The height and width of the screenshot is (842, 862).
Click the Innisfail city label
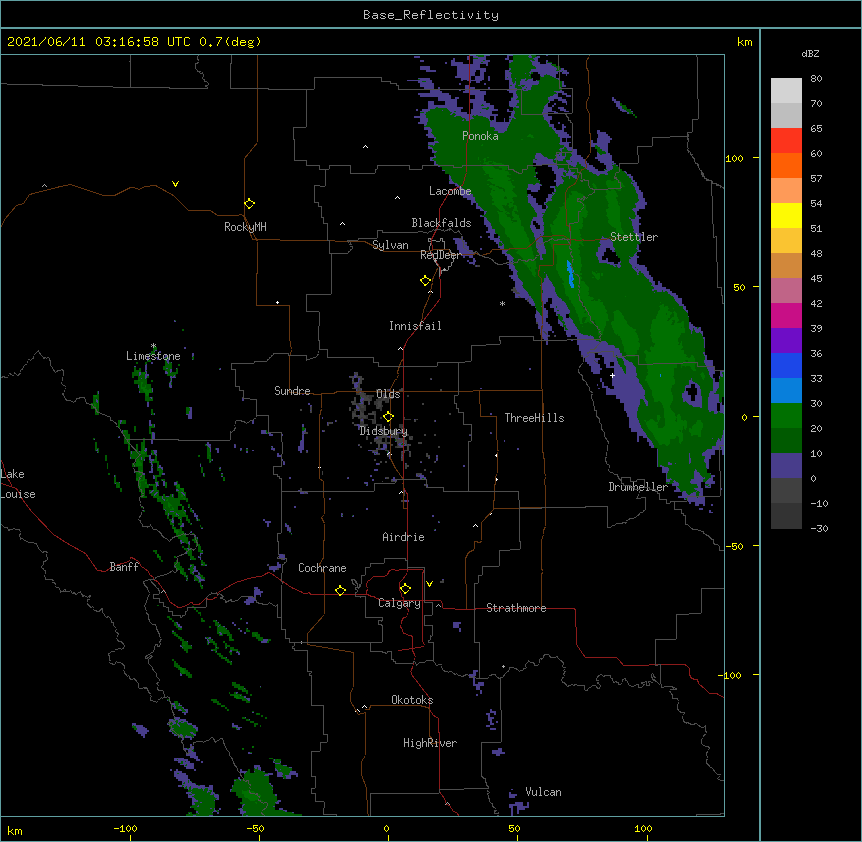click(x=415, y=326)
